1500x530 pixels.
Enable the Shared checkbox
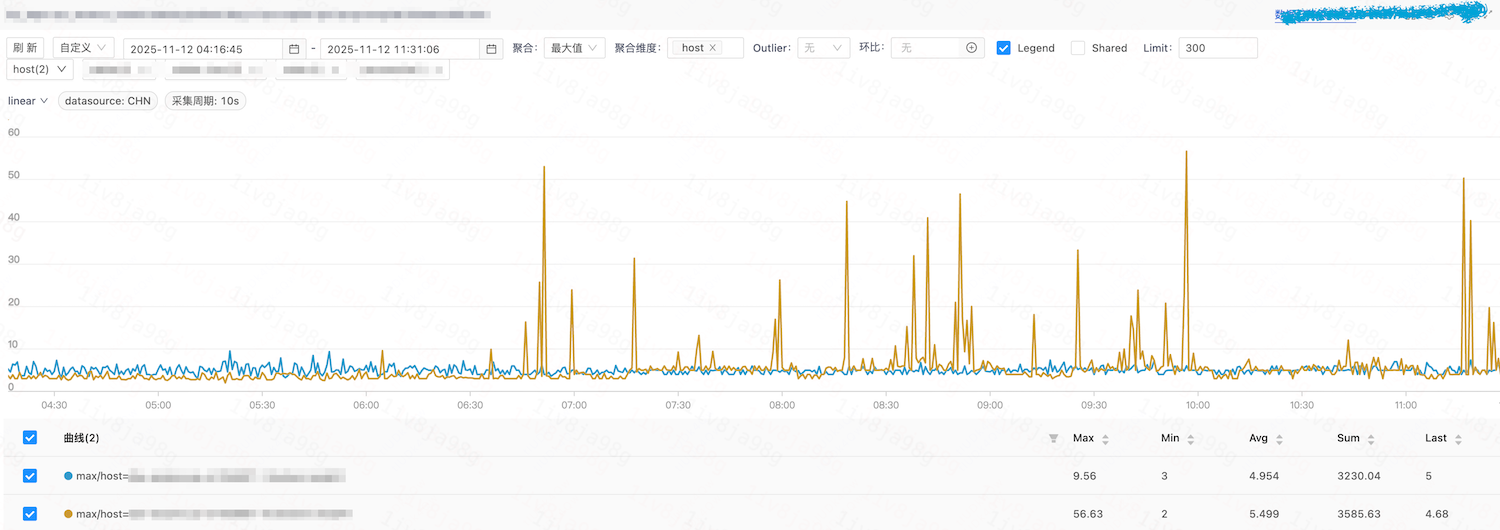tap(1078, 48)
